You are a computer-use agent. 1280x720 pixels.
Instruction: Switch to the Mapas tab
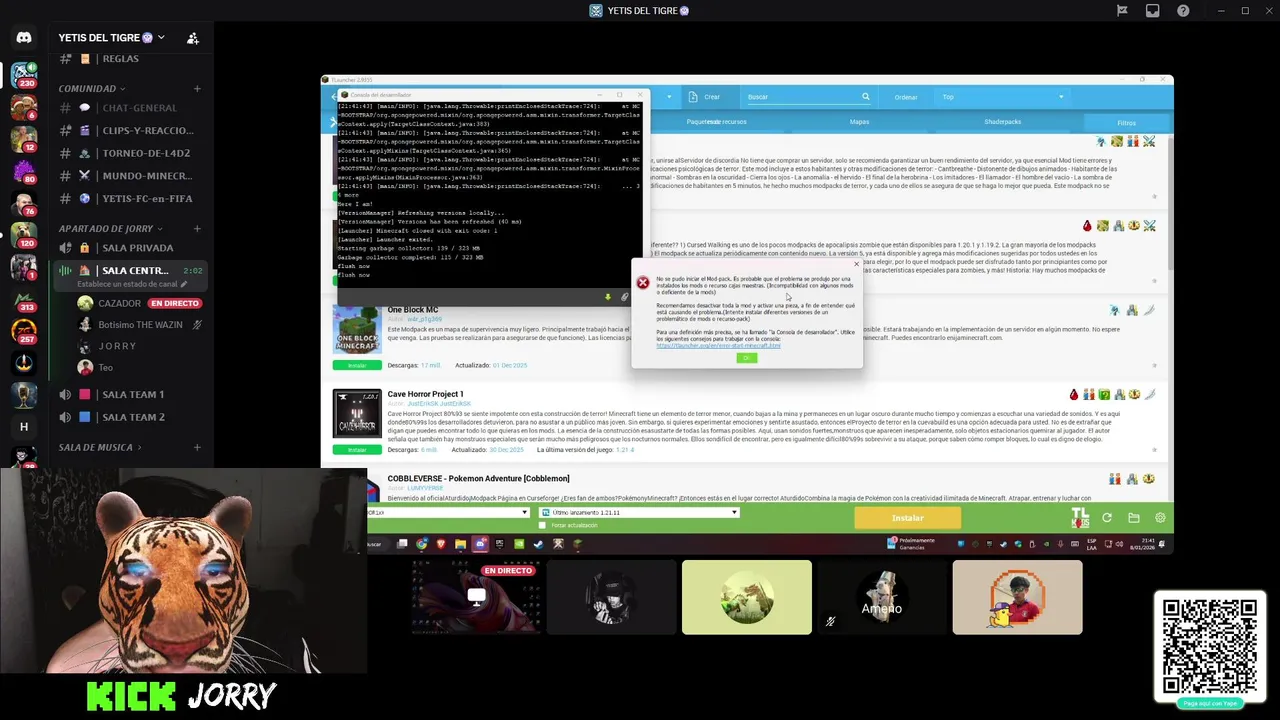coord(859,122)
